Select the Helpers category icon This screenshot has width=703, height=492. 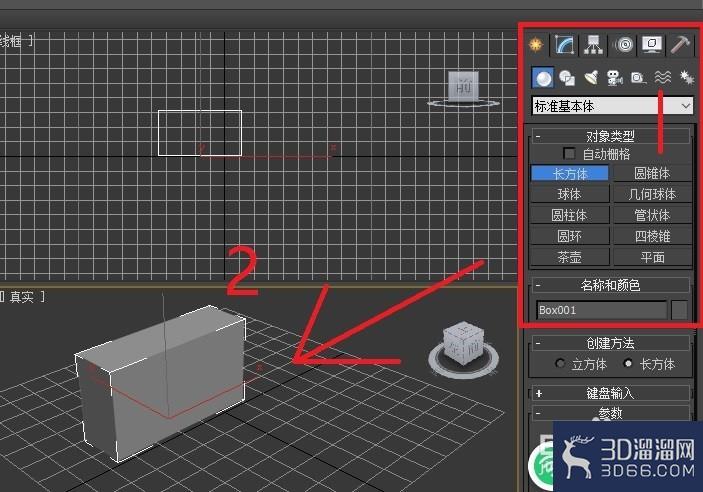click(638, 78)
